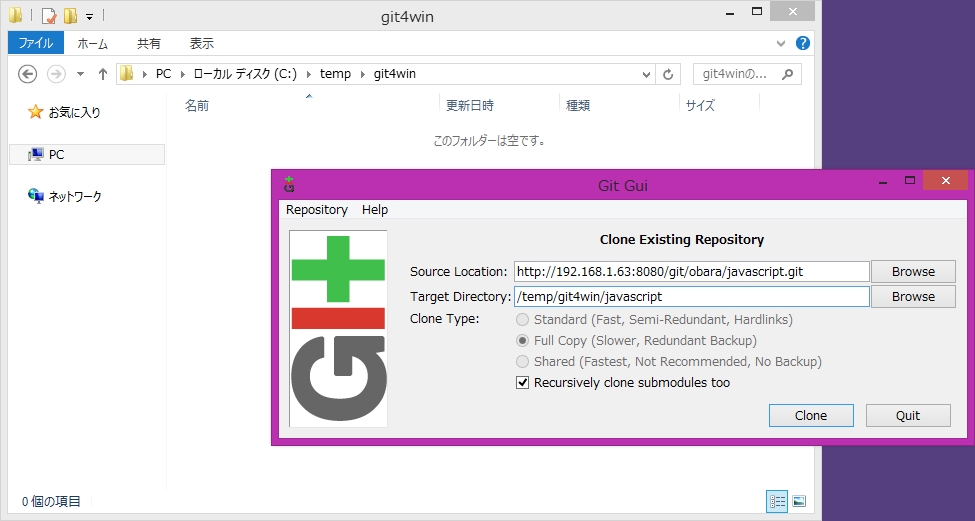Maximize the Git Gui window
This screenshot has height=521, width=975.
point(910,180)
